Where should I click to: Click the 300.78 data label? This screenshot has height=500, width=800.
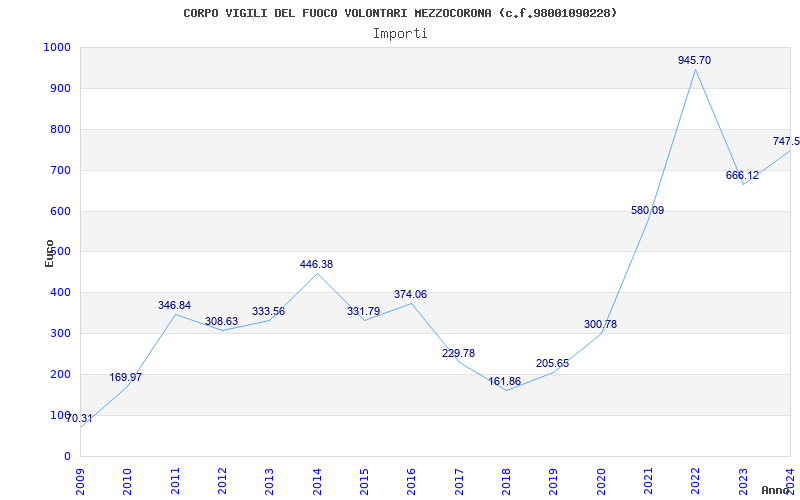pyautogui.click(x=601, y=324)
